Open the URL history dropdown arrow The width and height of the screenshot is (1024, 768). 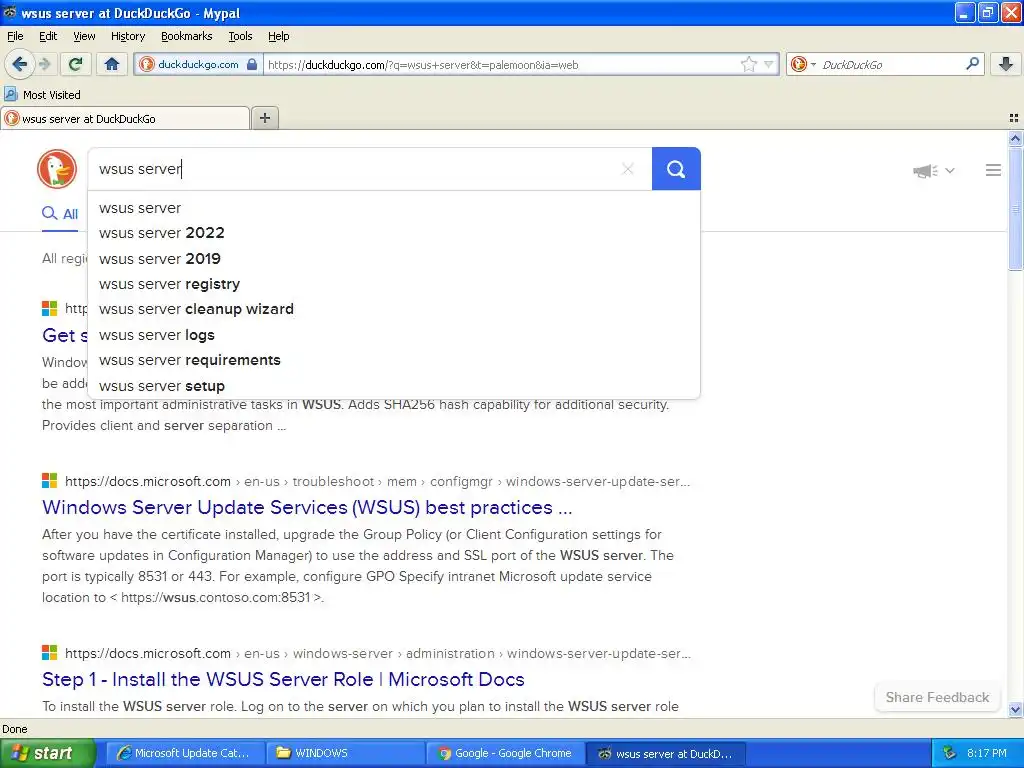[x=769, y=64]
